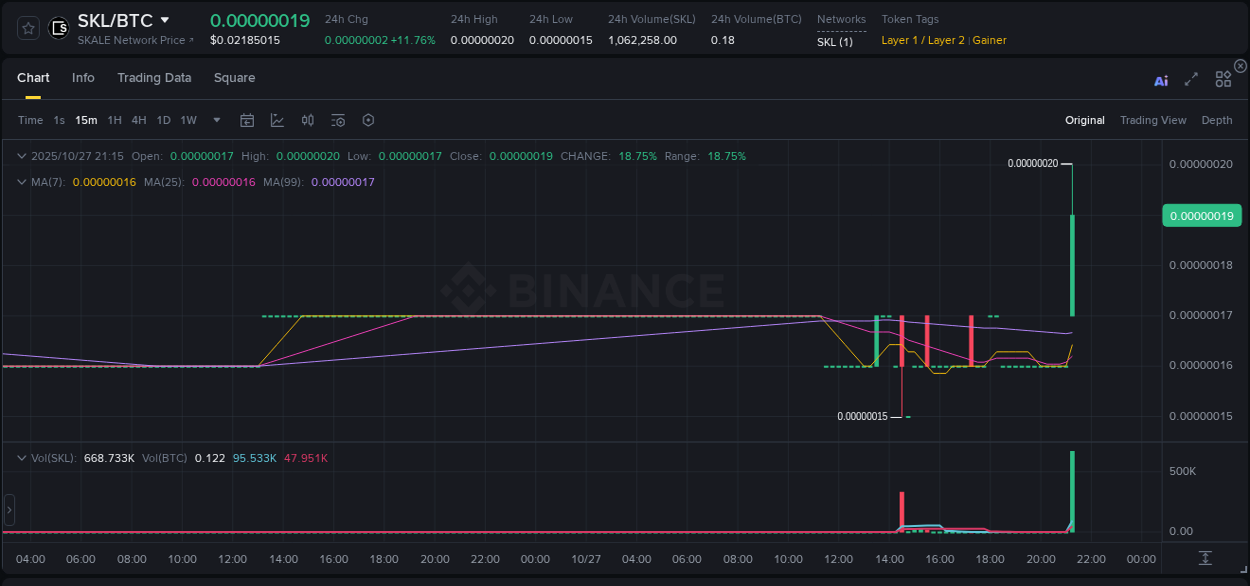Open the Square tab

[234, 78]
